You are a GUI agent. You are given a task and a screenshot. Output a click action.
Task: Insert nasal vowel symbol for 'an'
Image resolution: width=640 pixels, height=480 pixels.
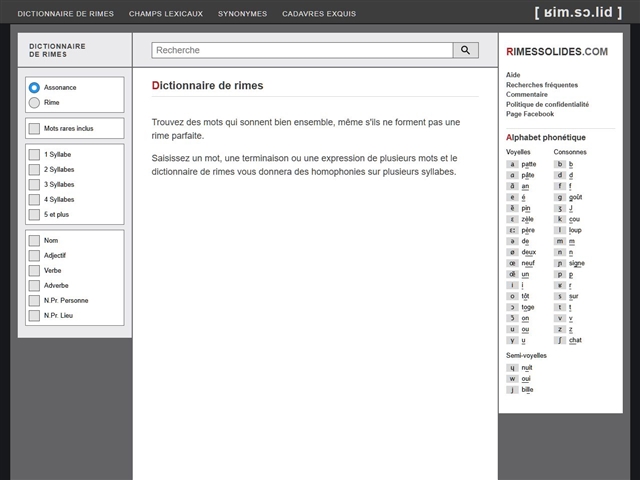(x=512, y=186)
